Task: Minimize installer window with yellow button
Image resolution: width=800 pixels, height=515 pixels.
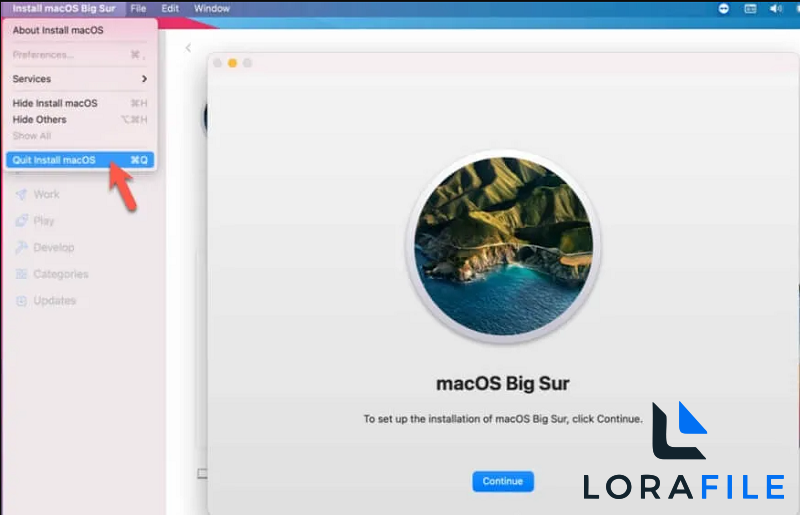Action: coord(232,63)
